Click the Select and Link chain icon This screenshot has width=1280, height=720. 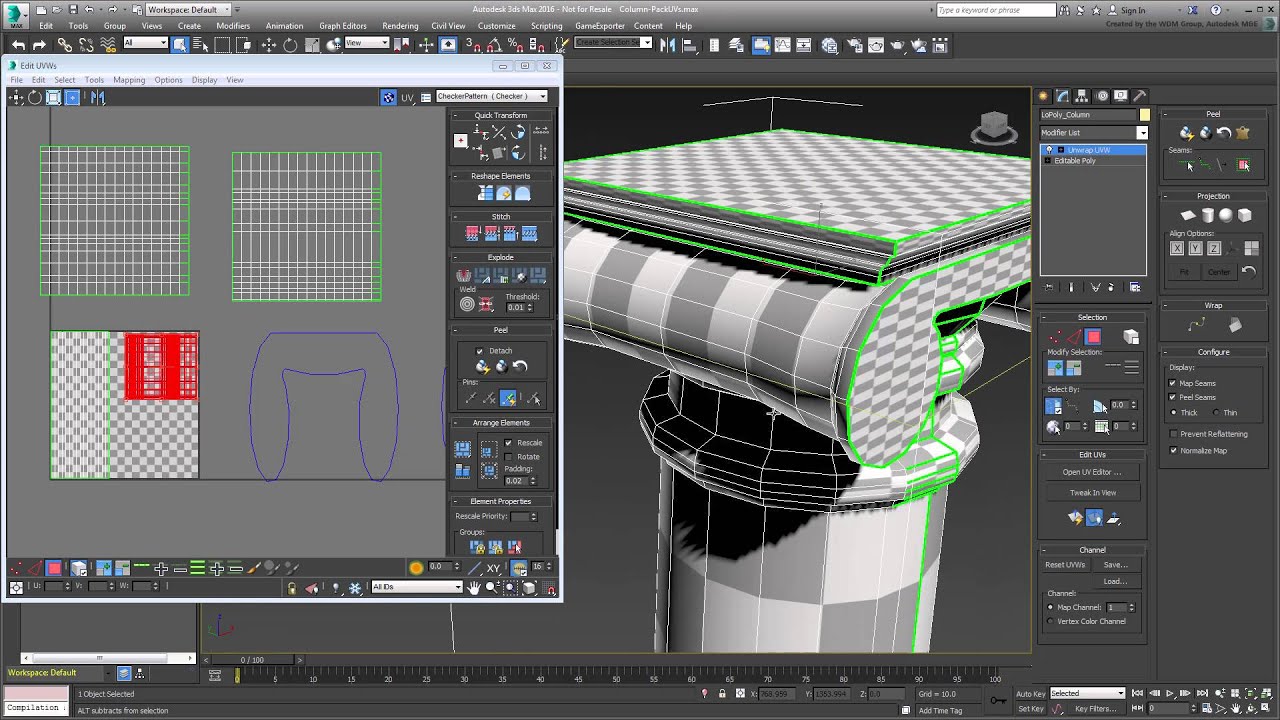tap(65, 45)
